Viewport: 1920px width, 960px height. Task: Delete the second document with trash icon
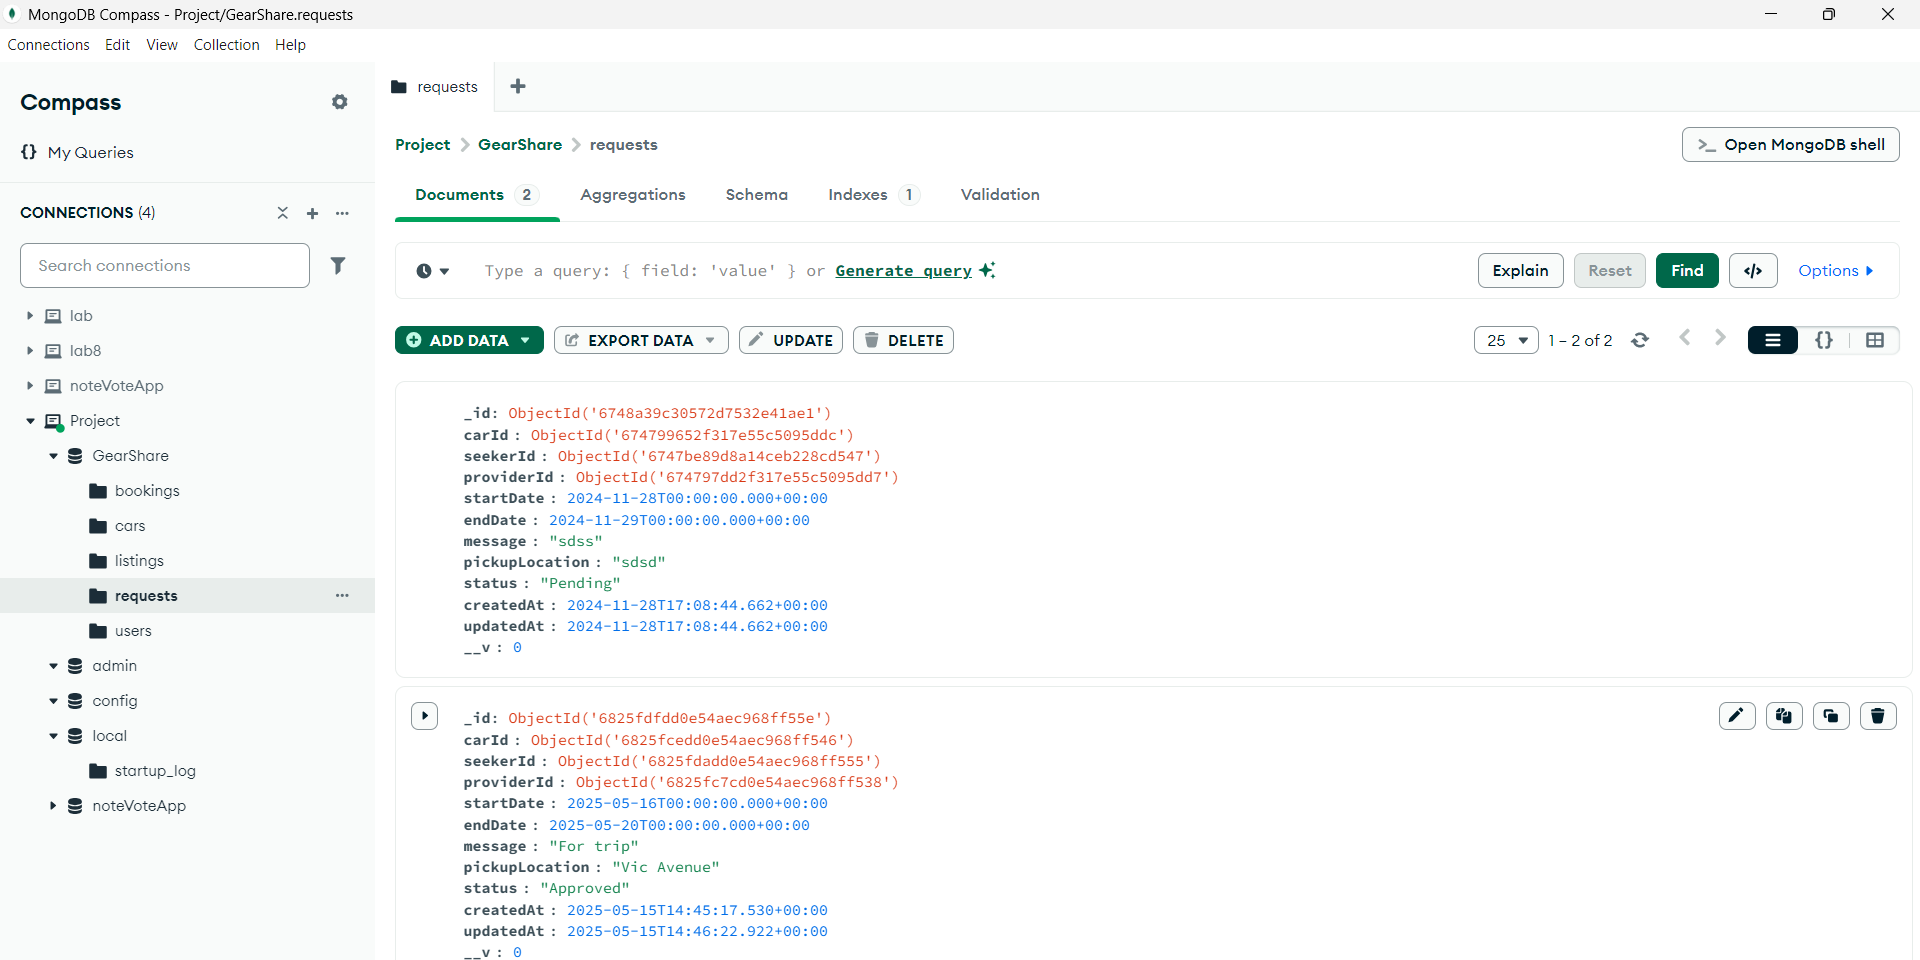pos(1878,716)
